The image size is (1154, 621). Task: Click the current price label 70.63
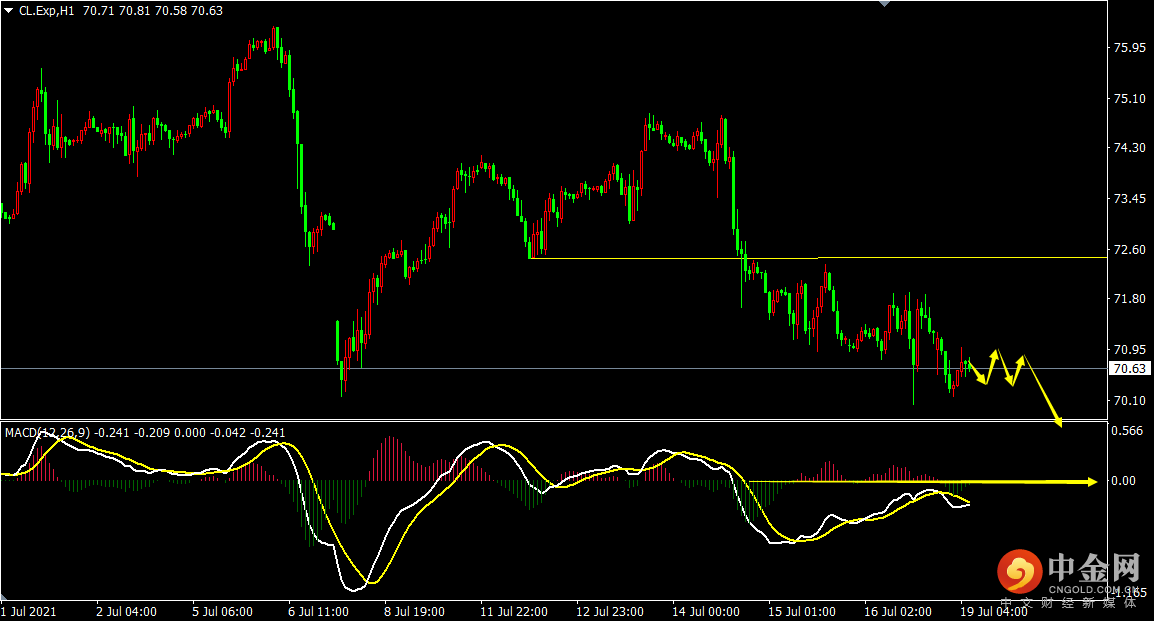pos(1129,369)
